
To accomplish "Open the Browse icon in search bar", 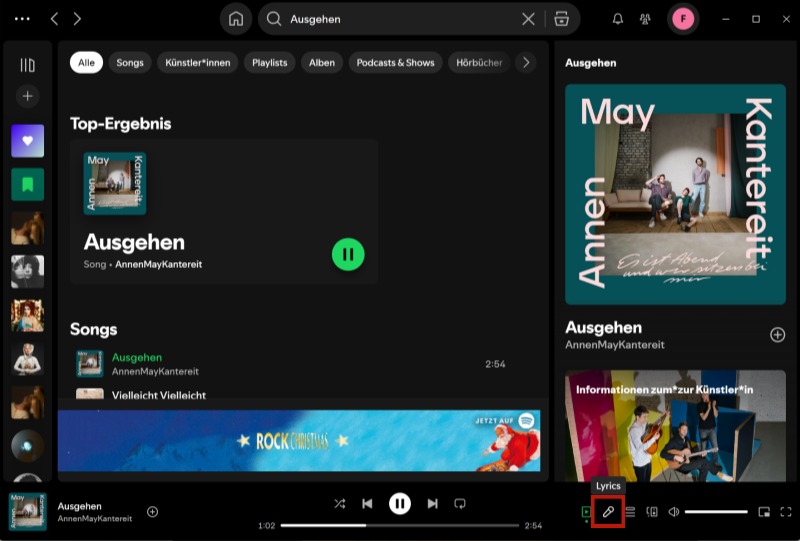I will (562, 19).
